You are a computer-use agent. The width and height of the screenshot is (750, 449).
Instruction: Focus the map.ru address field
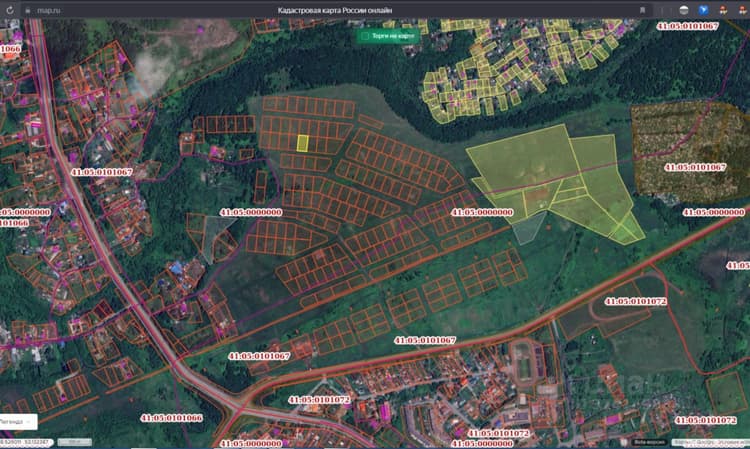[49, 11]
